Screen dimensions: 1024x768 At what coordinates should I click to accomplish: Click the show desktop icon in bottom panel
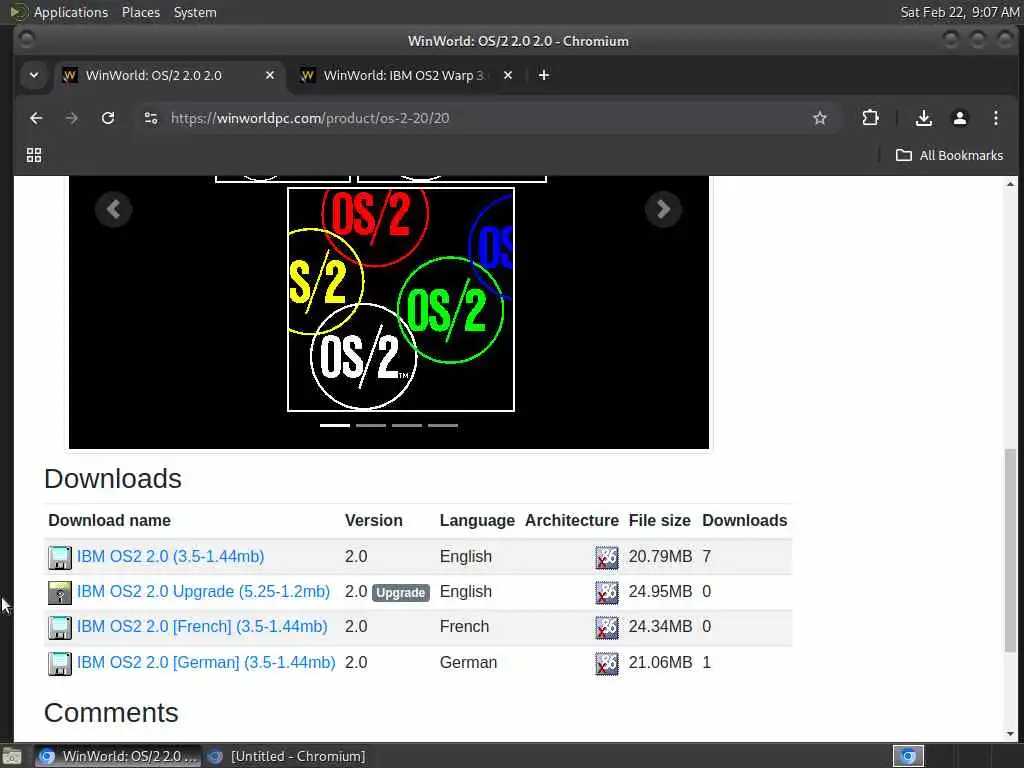tap(12, 757)
